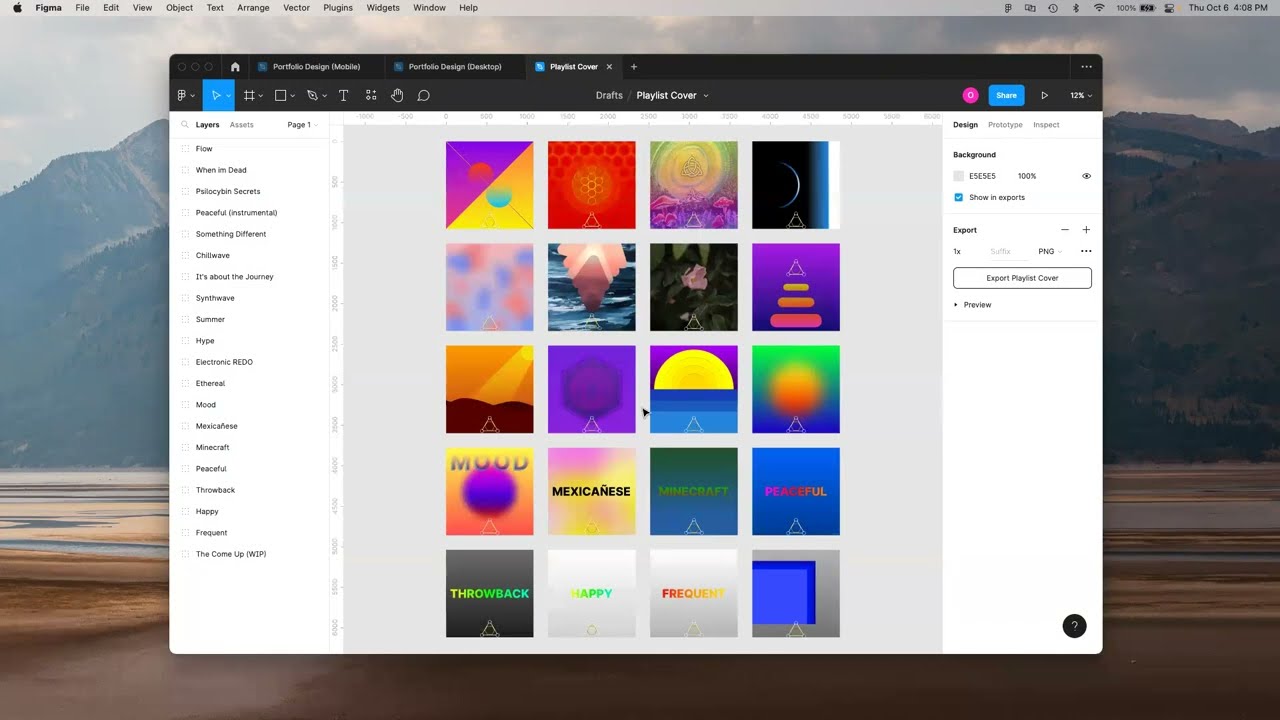Open export settings ellipsis menu
Image resolution: width=1280 pixels, height=720 pixels.
coord(1086,251)
